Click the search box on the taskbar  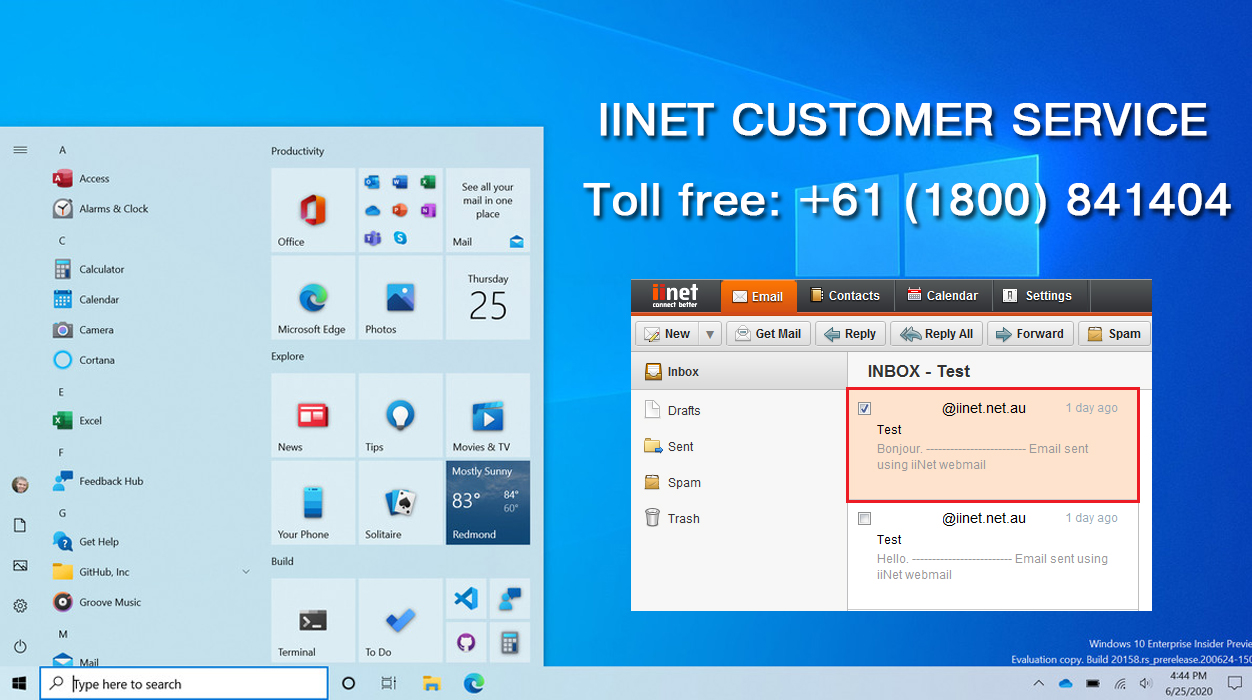(183, 683)
